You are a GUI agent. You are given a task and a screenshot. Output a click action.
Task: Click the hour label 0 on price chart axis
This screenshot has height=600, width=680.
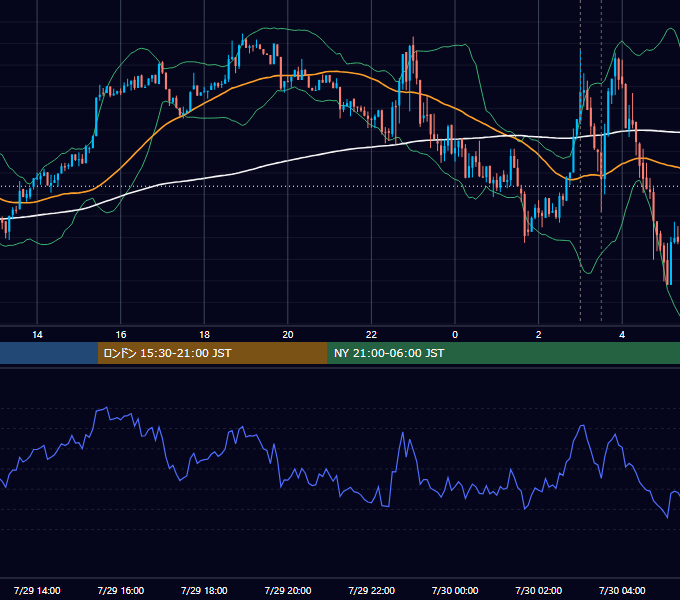(x=455, y=335)
